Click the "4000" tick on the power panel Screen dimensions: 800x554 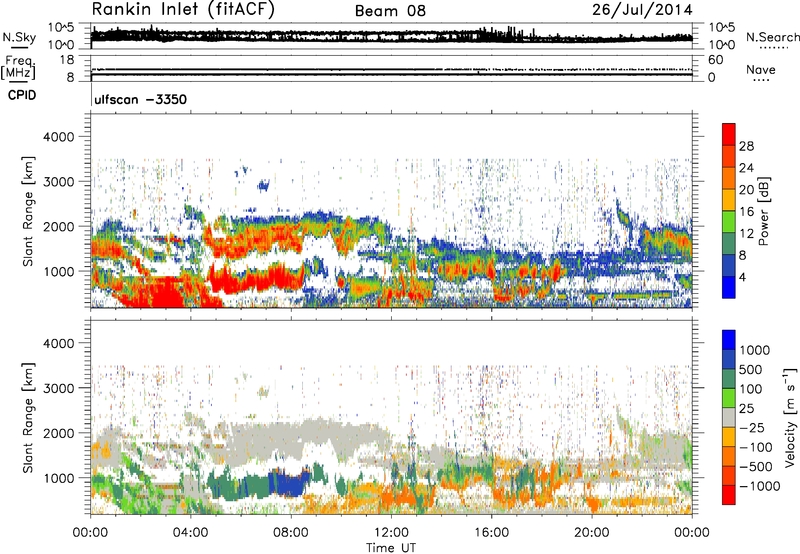[x=58, y=137]
